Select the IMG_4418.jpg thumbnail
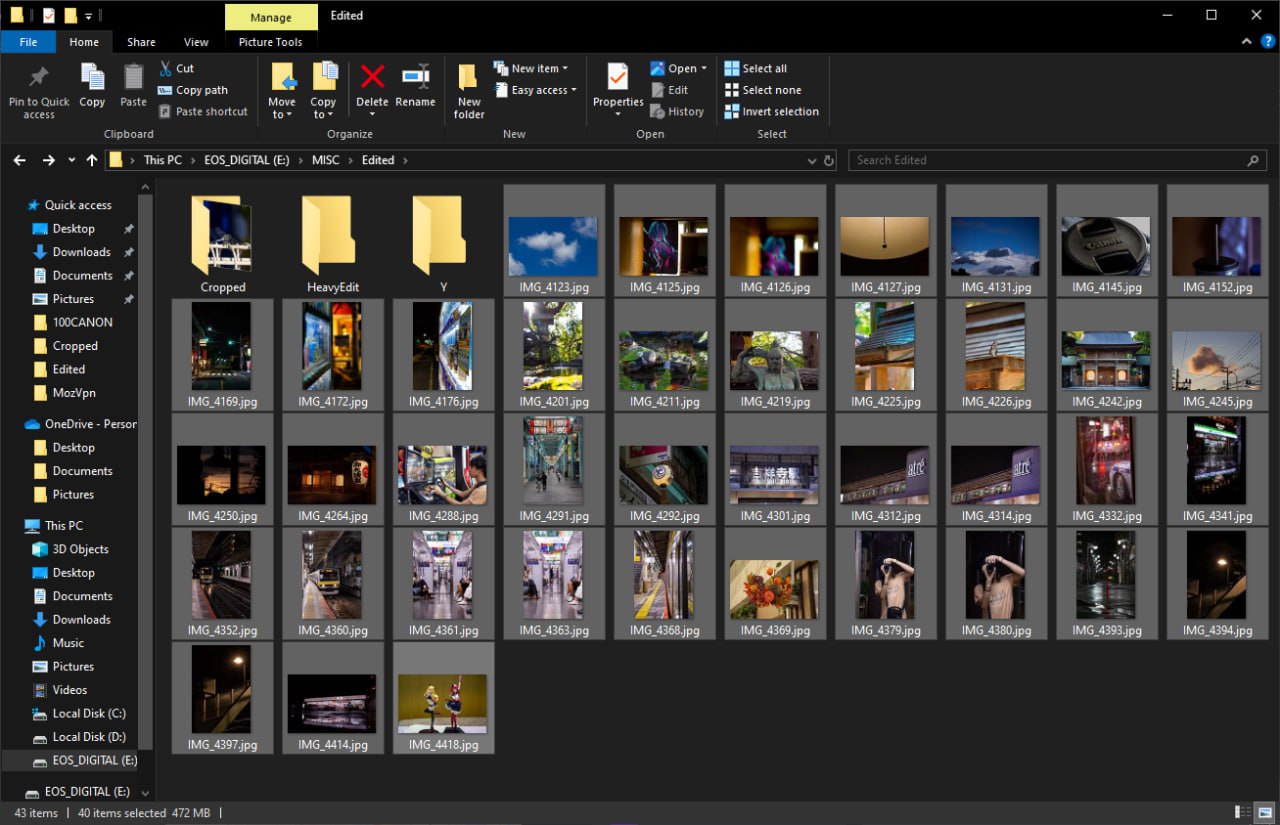1280x825 pixels. [443, 703]
